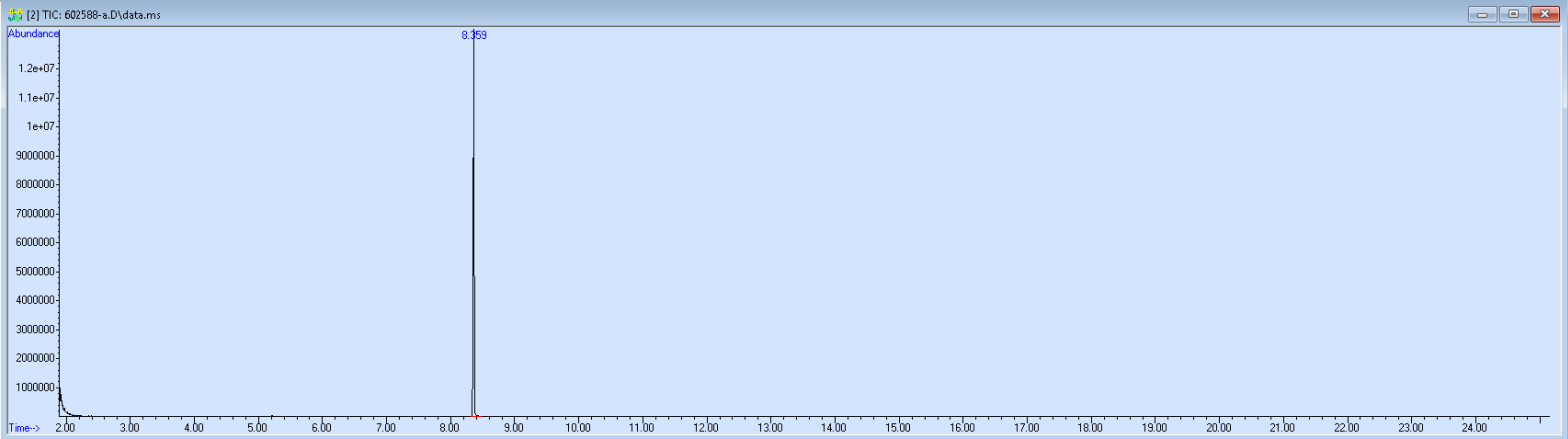Click the 4.00 time axis label

click(x=194, y=428)
